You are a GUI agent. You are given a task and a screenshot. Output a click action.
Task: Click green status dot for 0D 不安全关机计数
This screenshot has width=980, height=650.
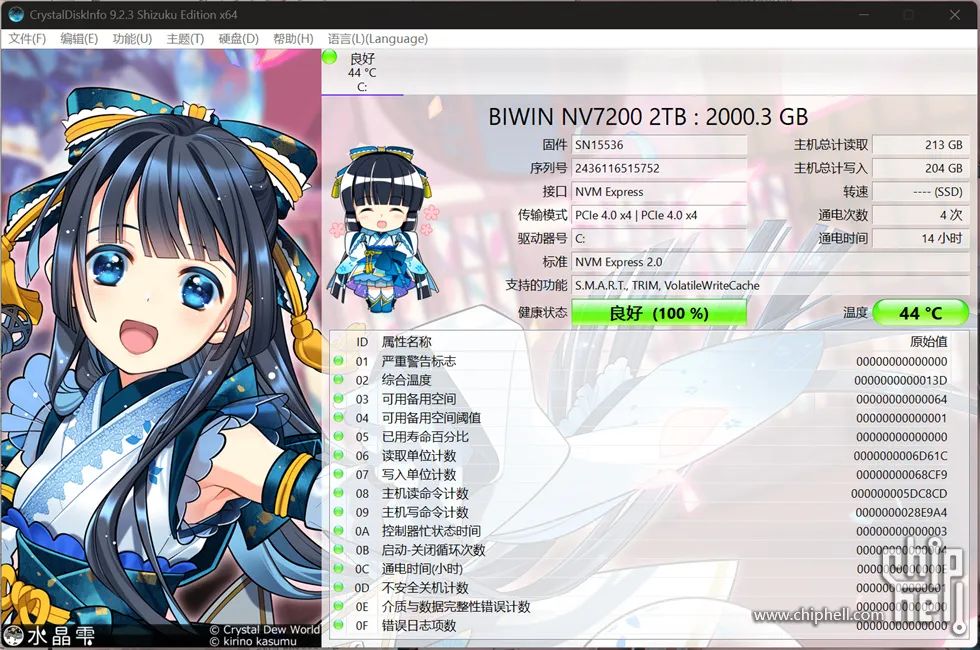click(339, 587)
